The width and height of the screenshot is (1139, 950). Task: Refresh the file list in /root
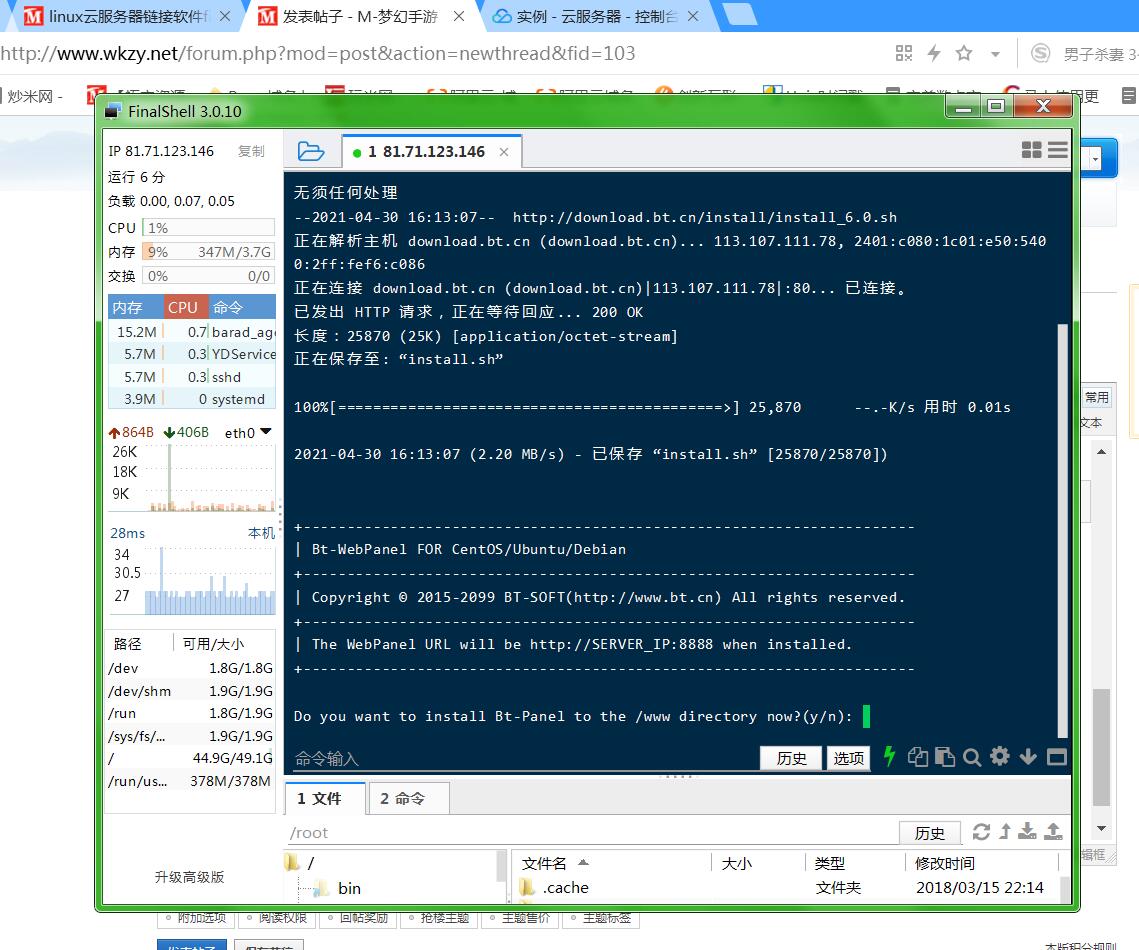click(x=981, y=831)
